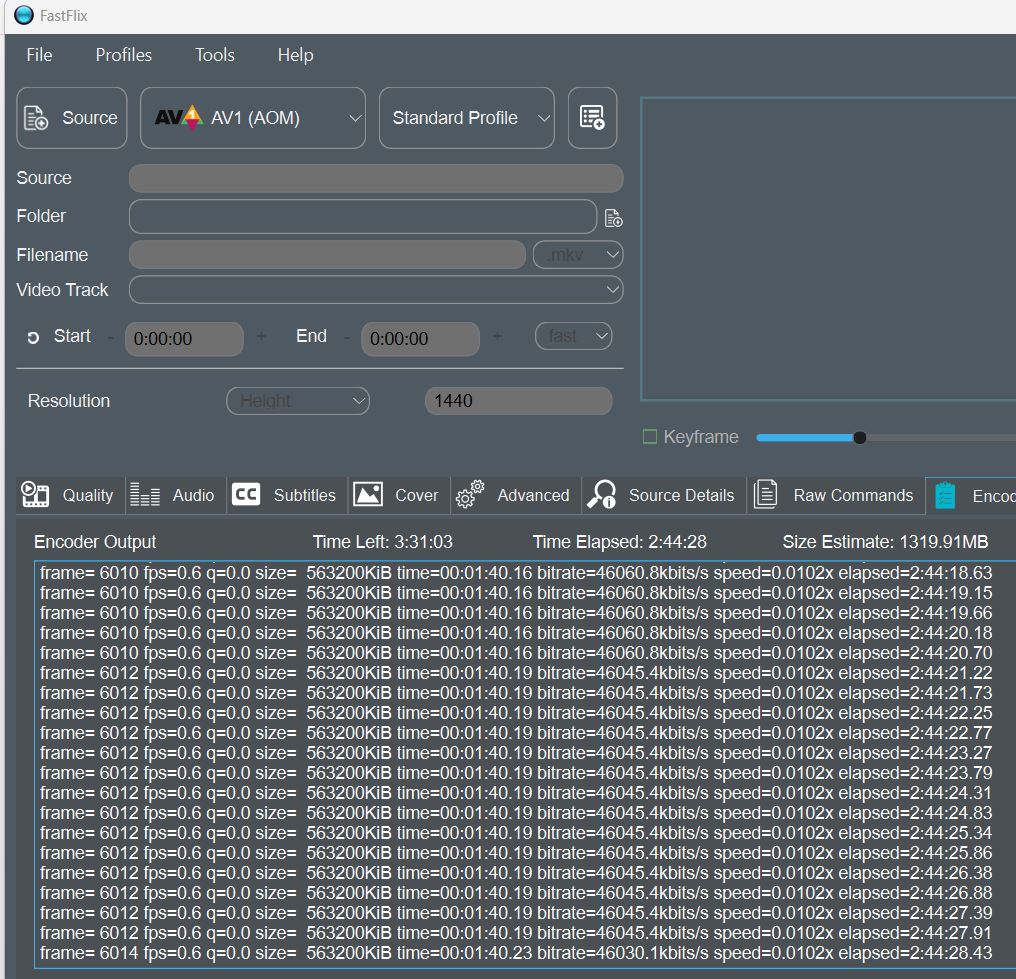This screenshot has width=1016, height=979.
Task: Expand the Video Track dropdown
Action: coord(376,290)
